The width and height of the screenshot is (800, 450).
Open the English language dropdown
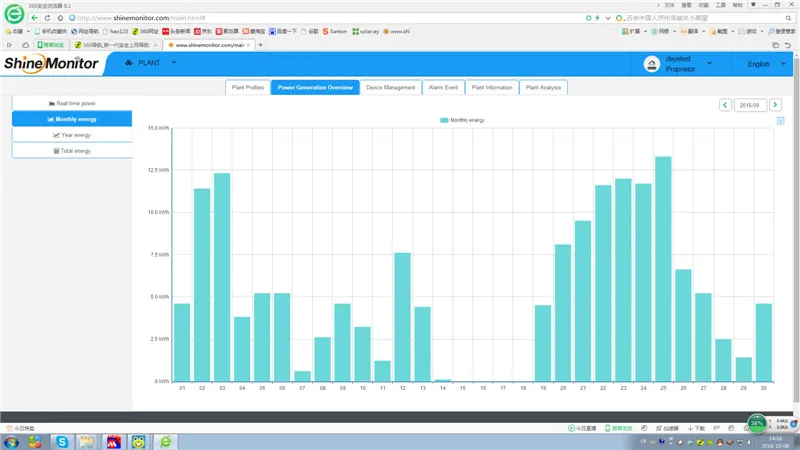click(x=766, y=64)
